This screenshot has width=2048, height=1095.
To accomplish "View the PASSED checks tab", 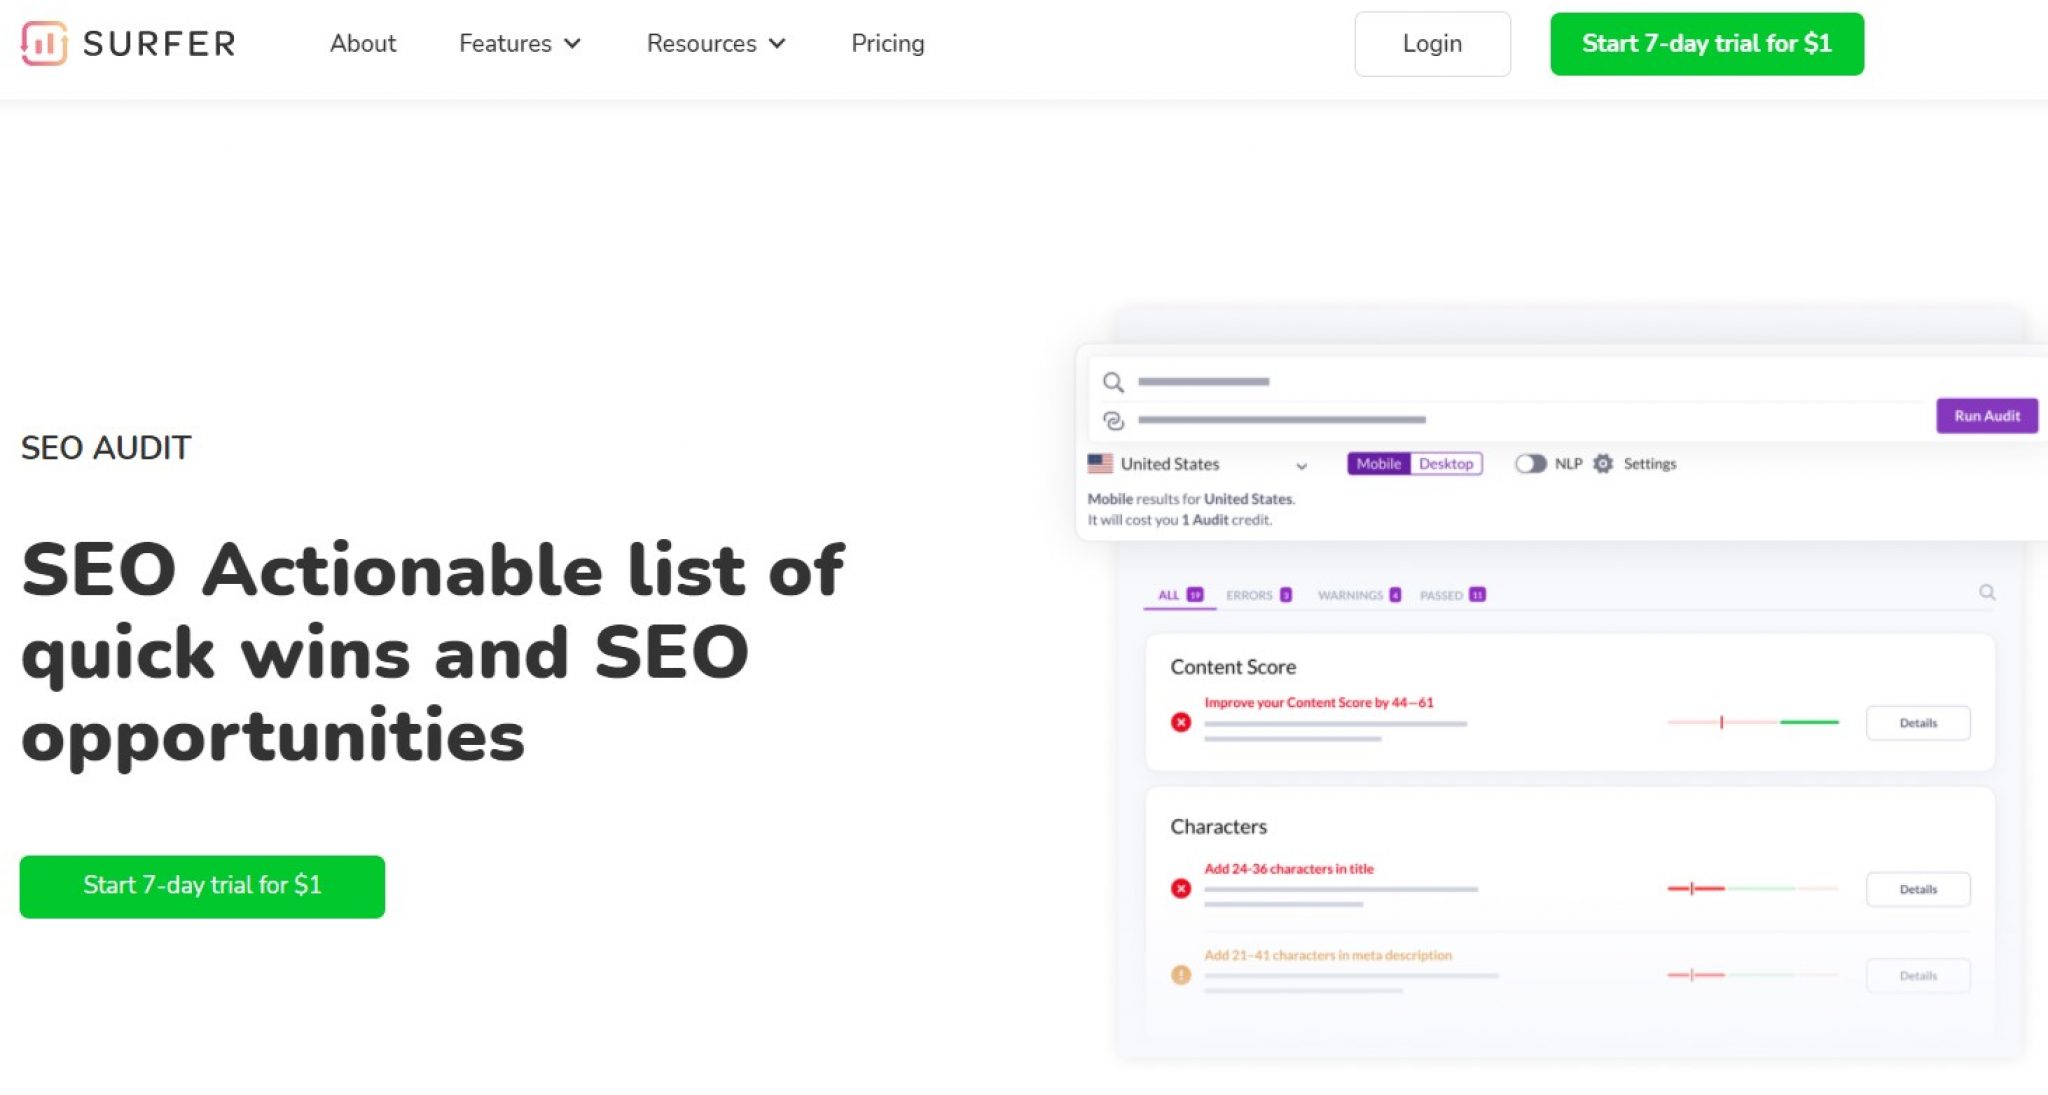I will coord(1442,594).
